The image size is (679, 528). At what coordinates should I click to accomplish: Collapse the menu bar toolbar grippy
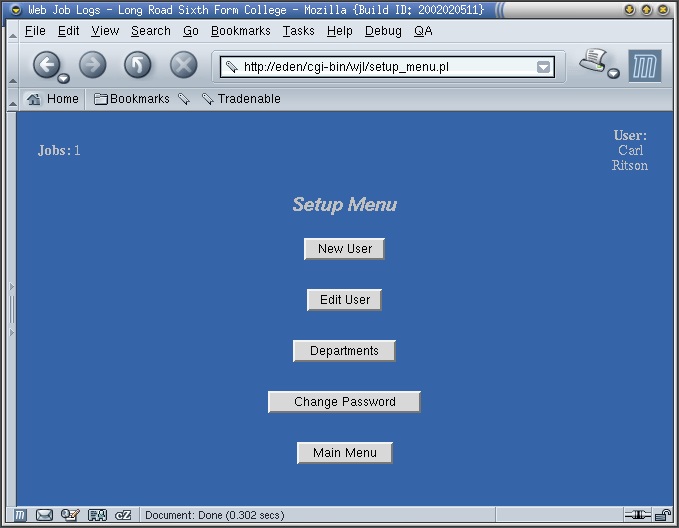(13, 31)
